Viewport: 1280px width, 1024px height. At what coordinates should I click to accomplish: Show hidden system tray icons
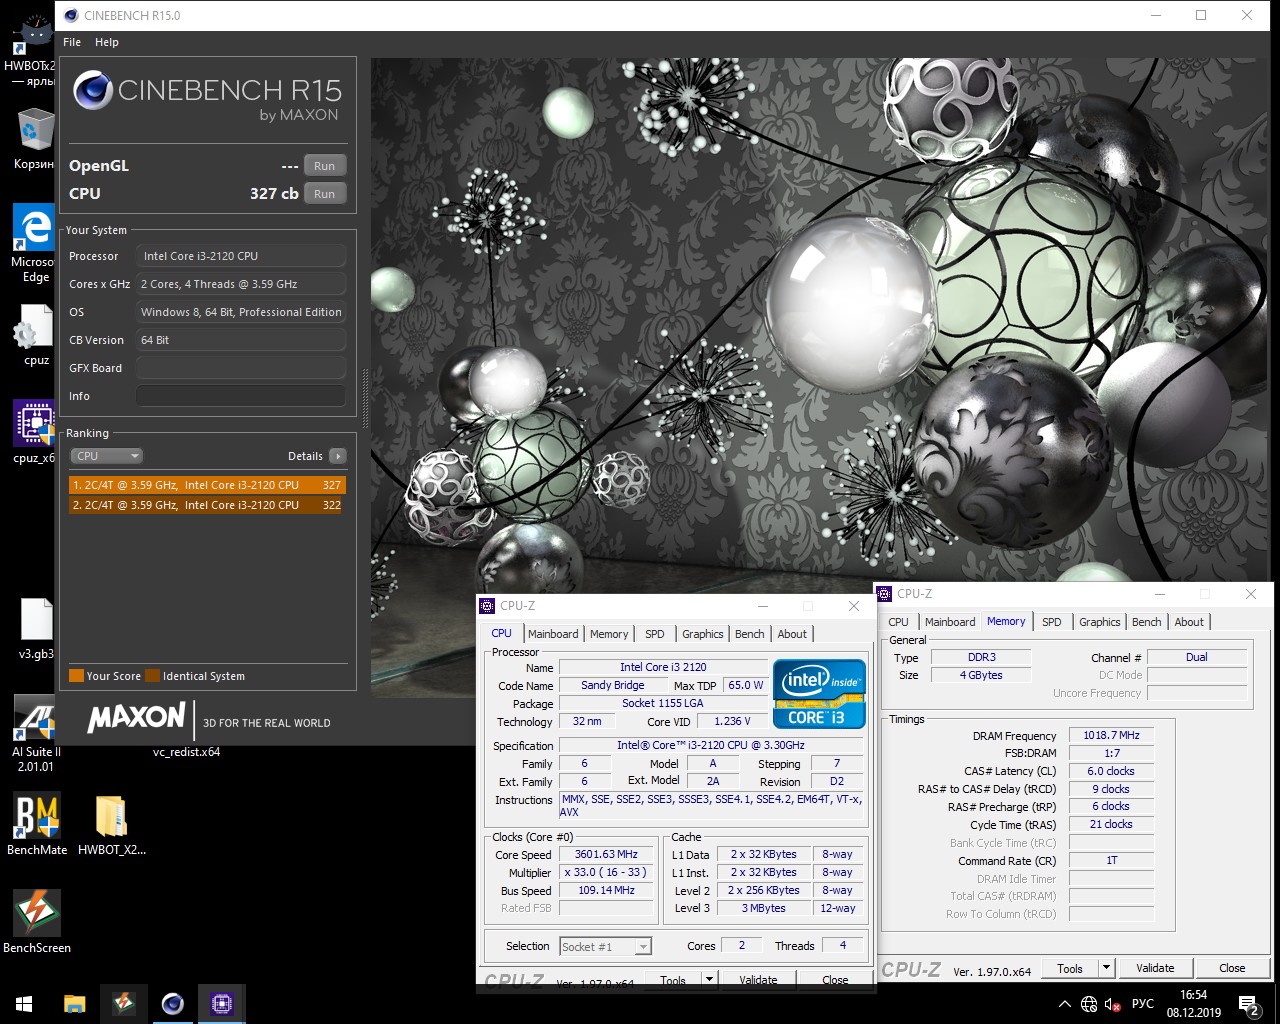1064,1004
